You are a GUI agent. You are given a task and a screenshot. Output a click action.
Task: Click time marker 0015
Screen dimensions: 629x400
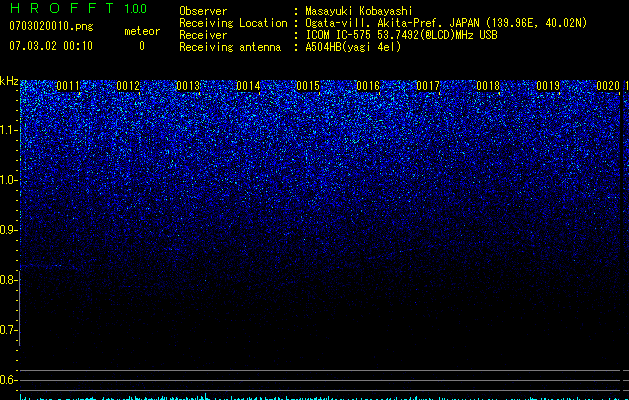[308, 86]
